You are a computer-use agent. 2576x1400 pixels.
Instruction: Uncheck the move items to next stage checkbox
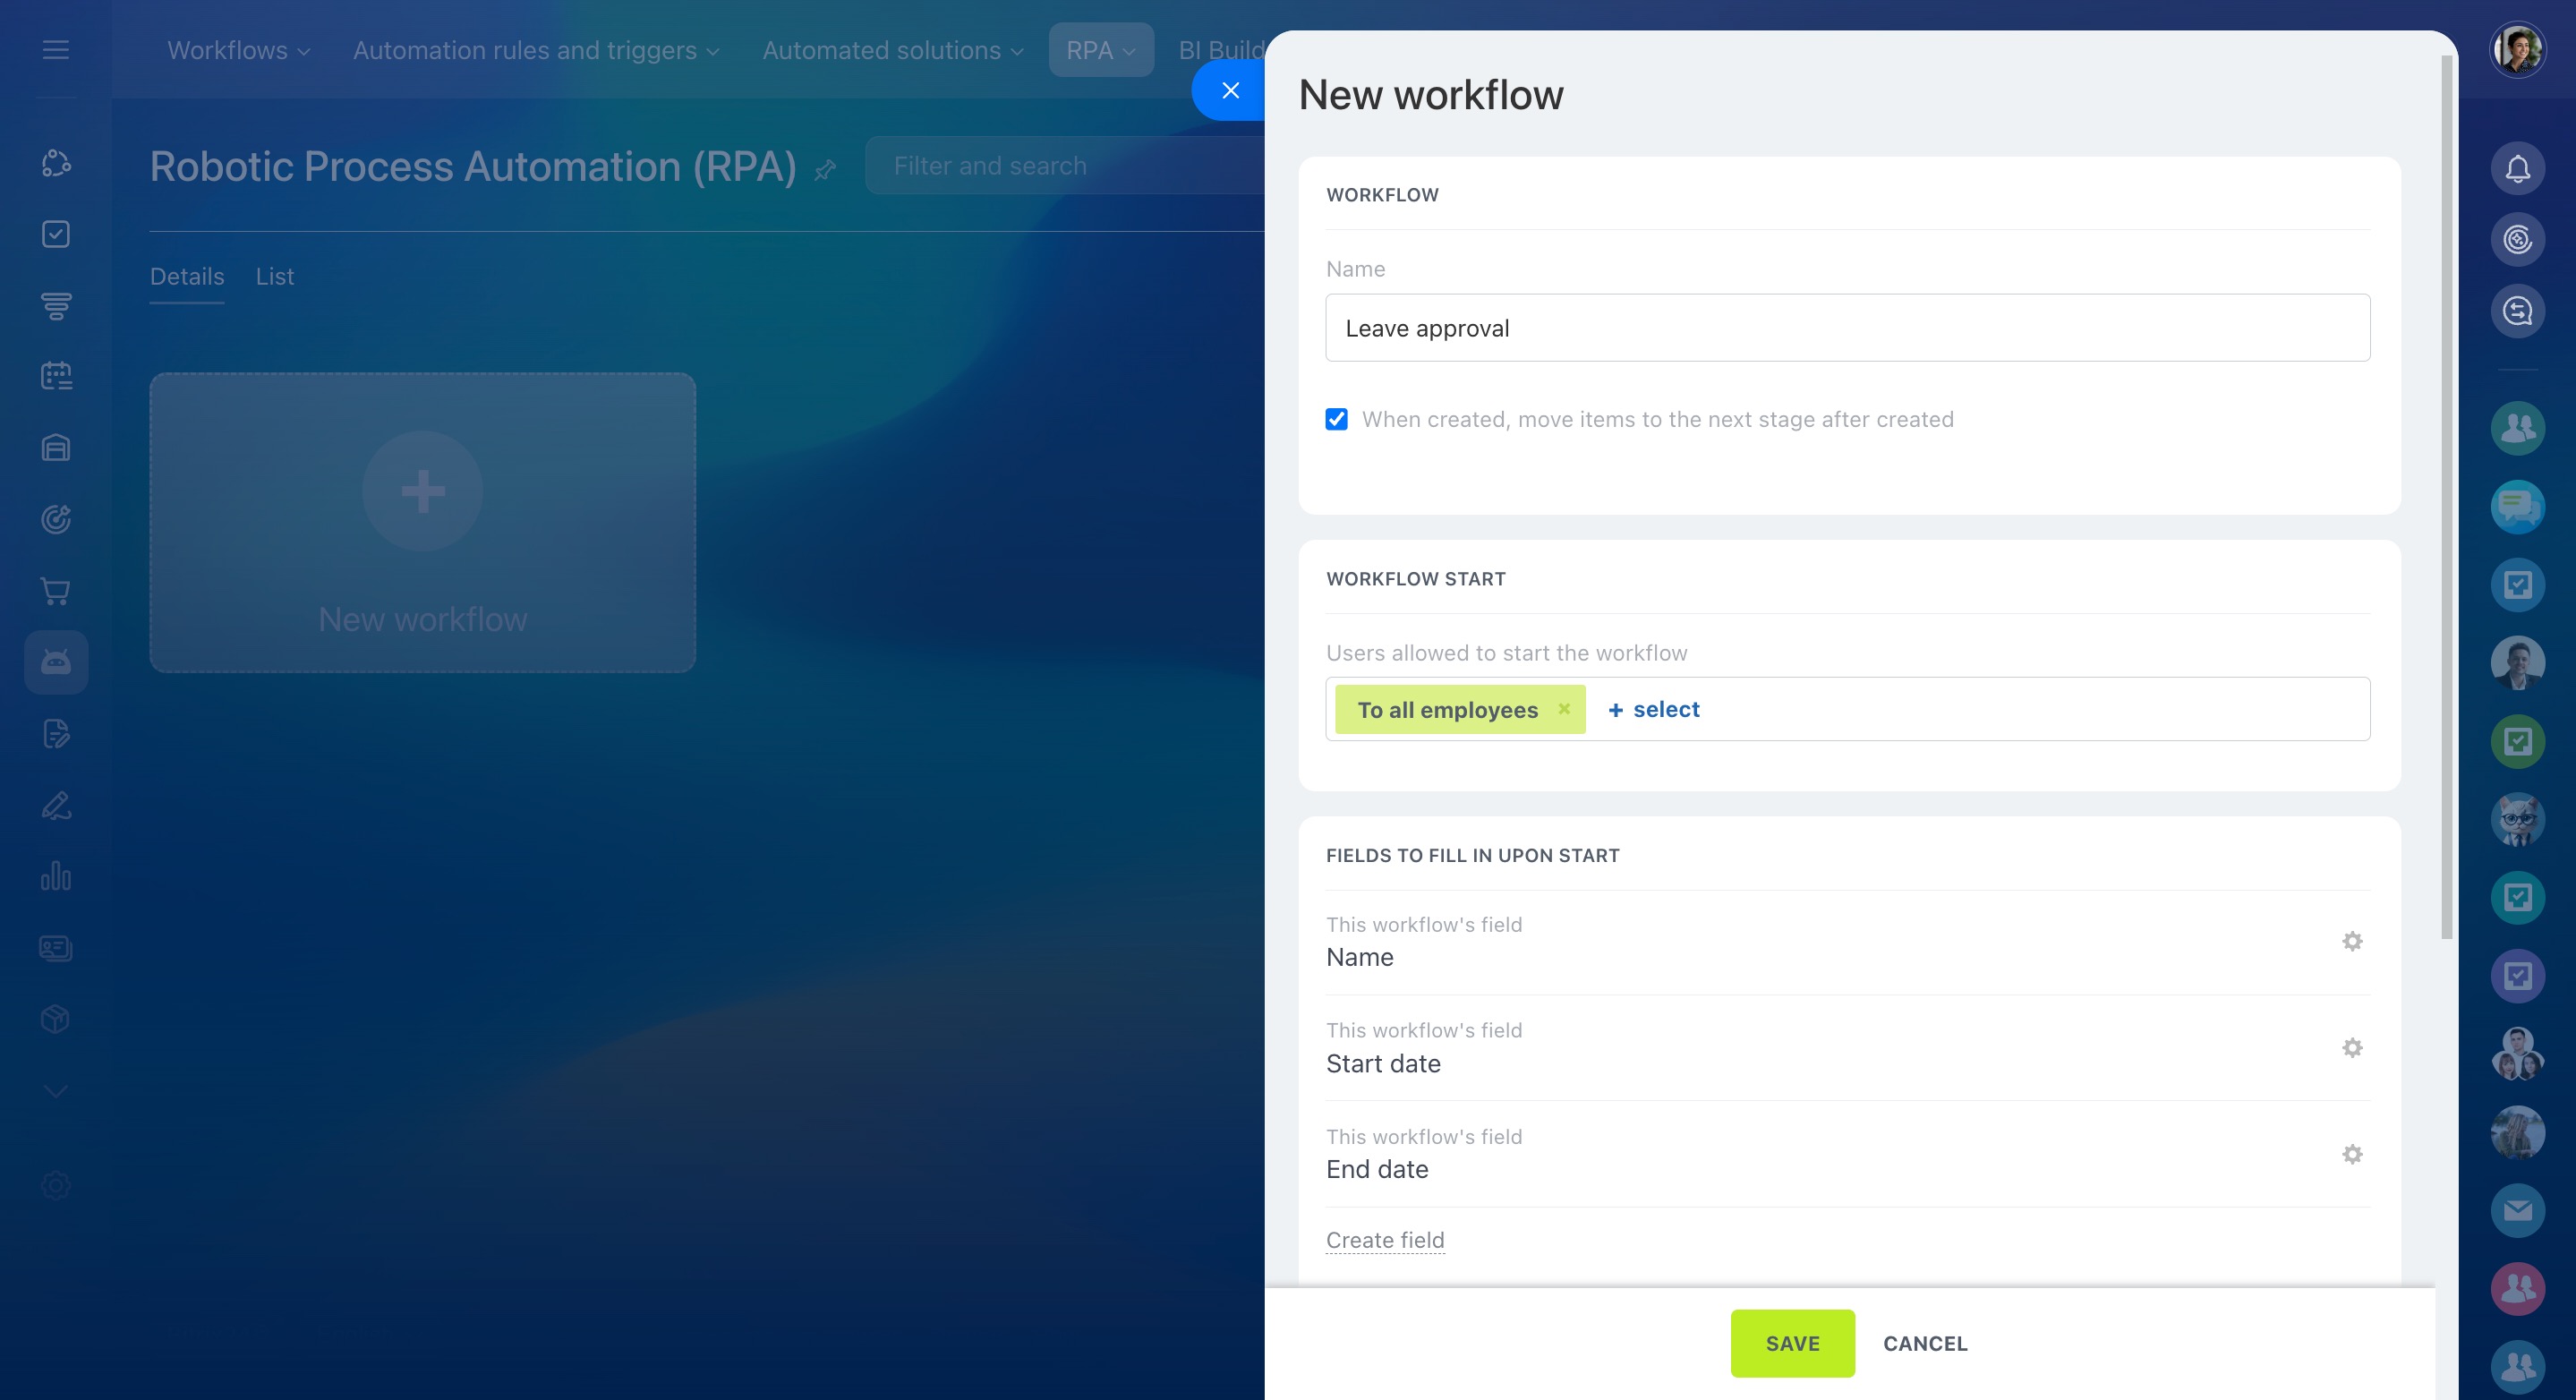point(1337,419)
